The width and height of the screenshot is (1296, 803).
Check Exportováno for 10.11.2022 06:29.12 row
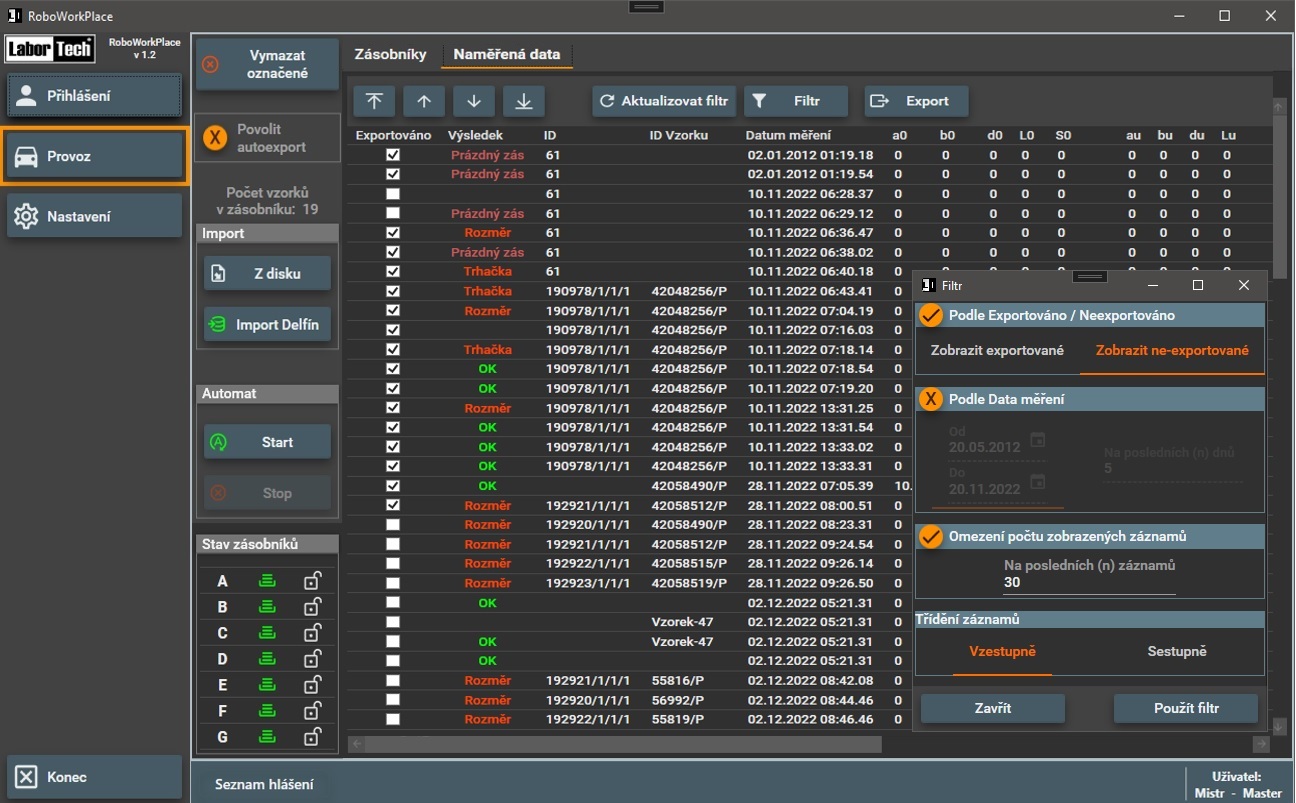(x=393, y=213)
